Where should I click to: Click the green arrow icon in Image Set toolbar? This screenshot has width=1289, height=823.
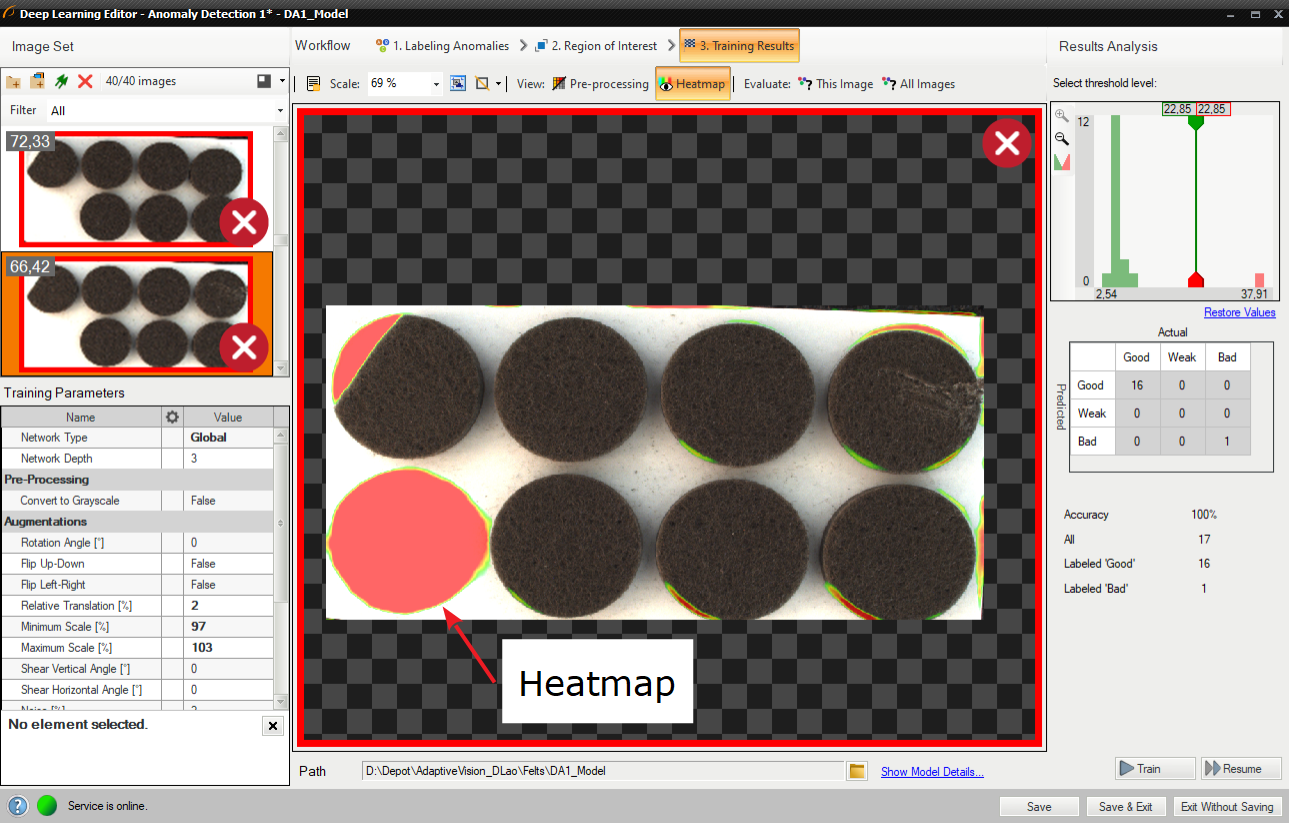coord(62,81)
